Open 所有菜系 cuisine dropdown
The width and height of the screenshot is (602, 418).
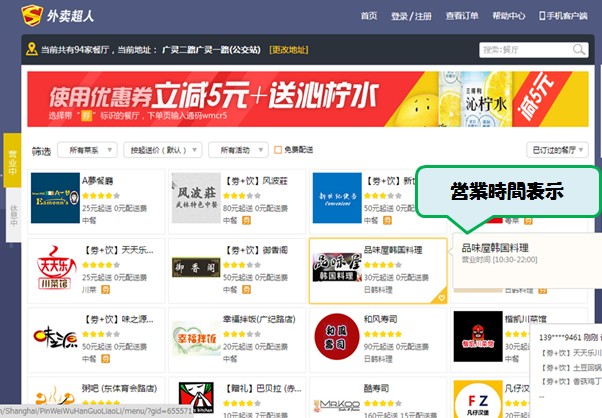point(87,150)
